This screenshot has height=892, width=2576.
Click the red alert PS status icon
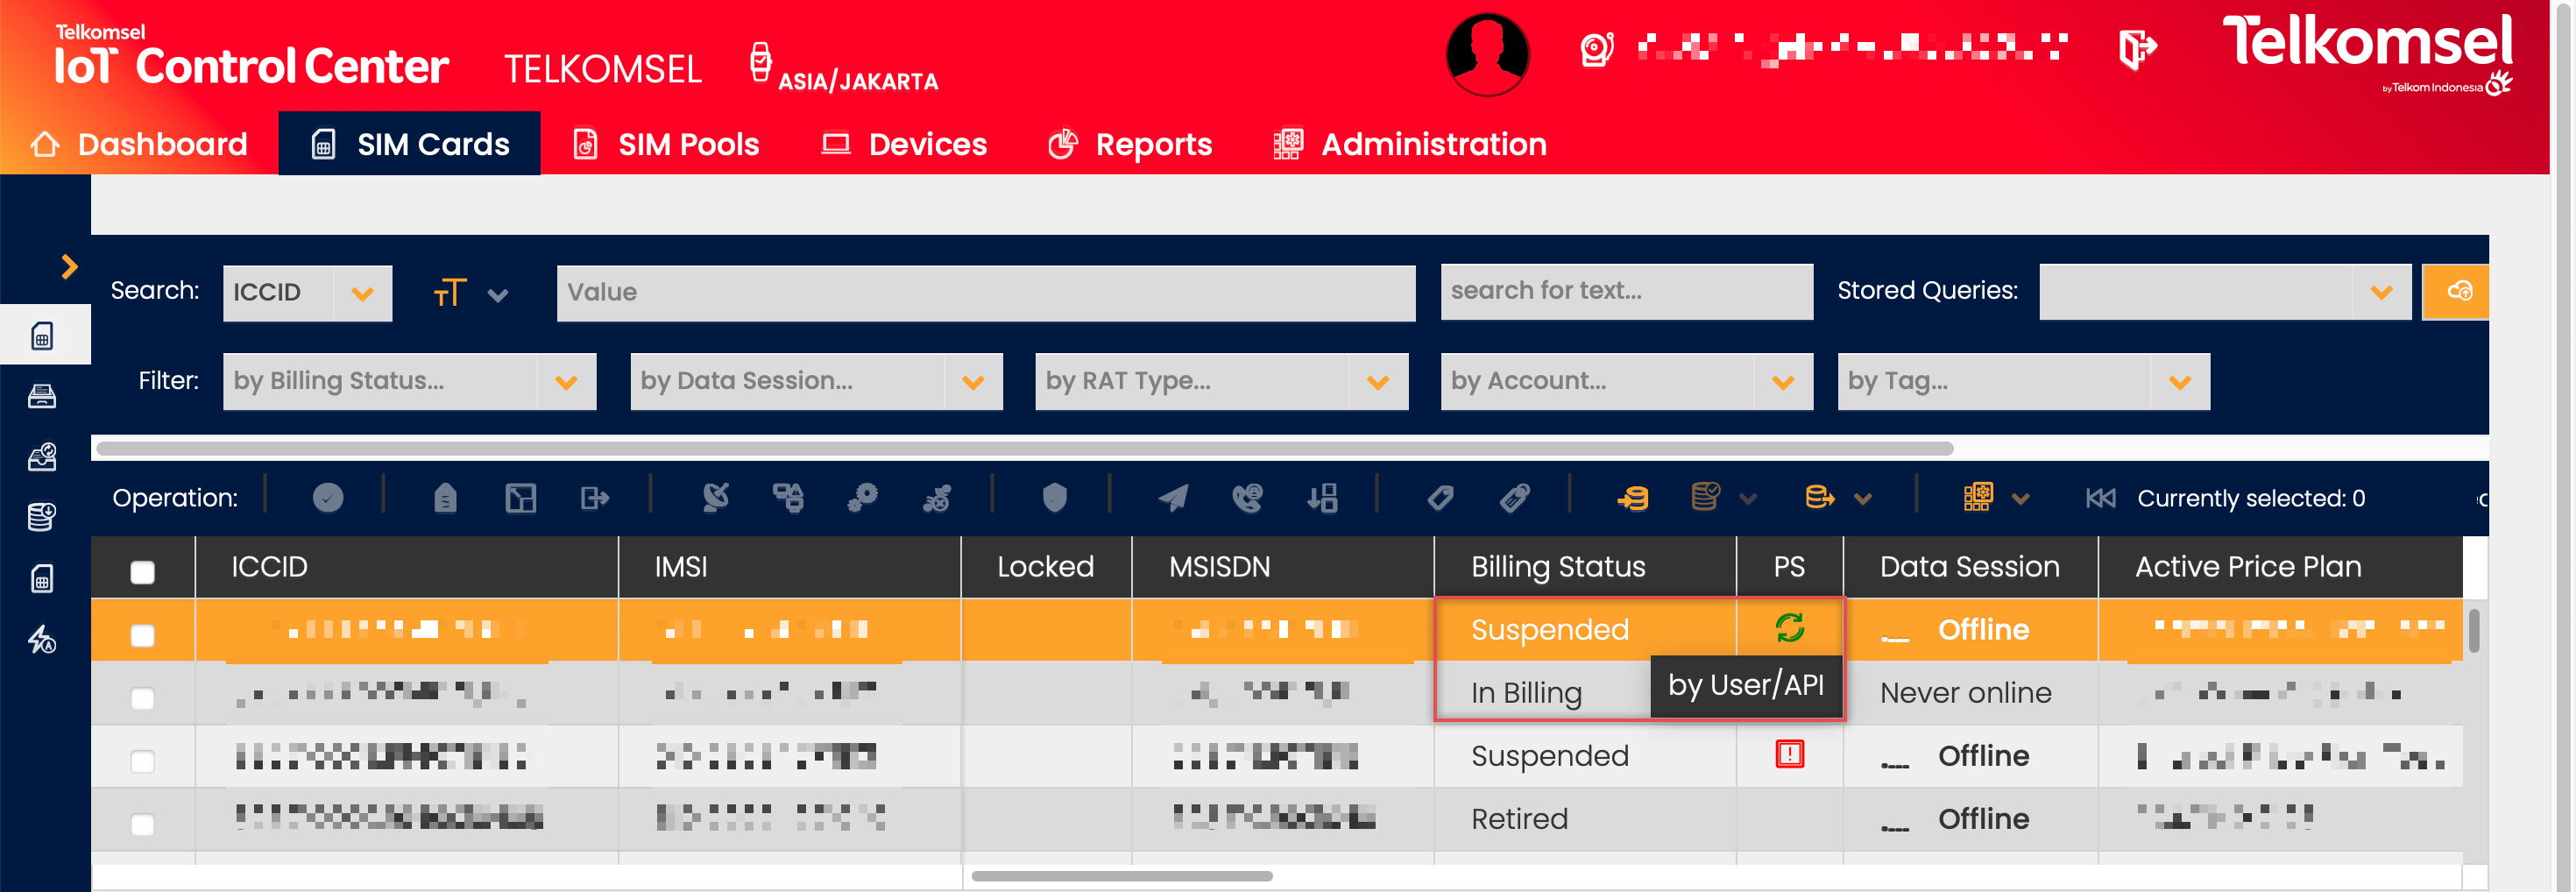tap(1789, 754)
